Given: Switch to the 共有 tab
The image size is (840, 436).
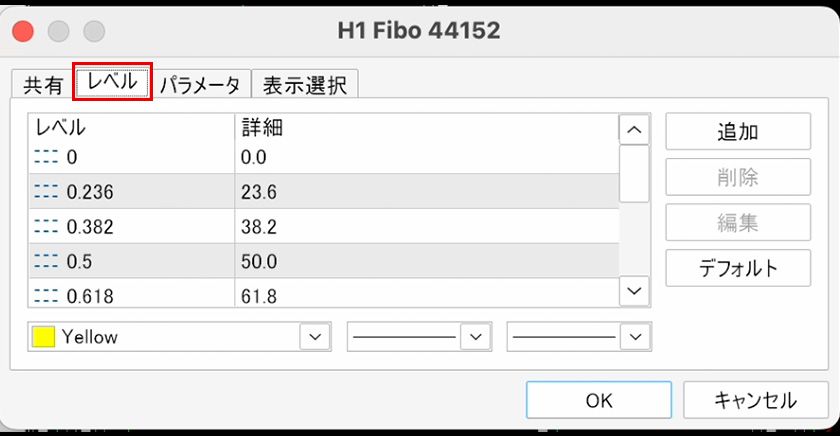Looking at the screenshot, I should 43,85.
